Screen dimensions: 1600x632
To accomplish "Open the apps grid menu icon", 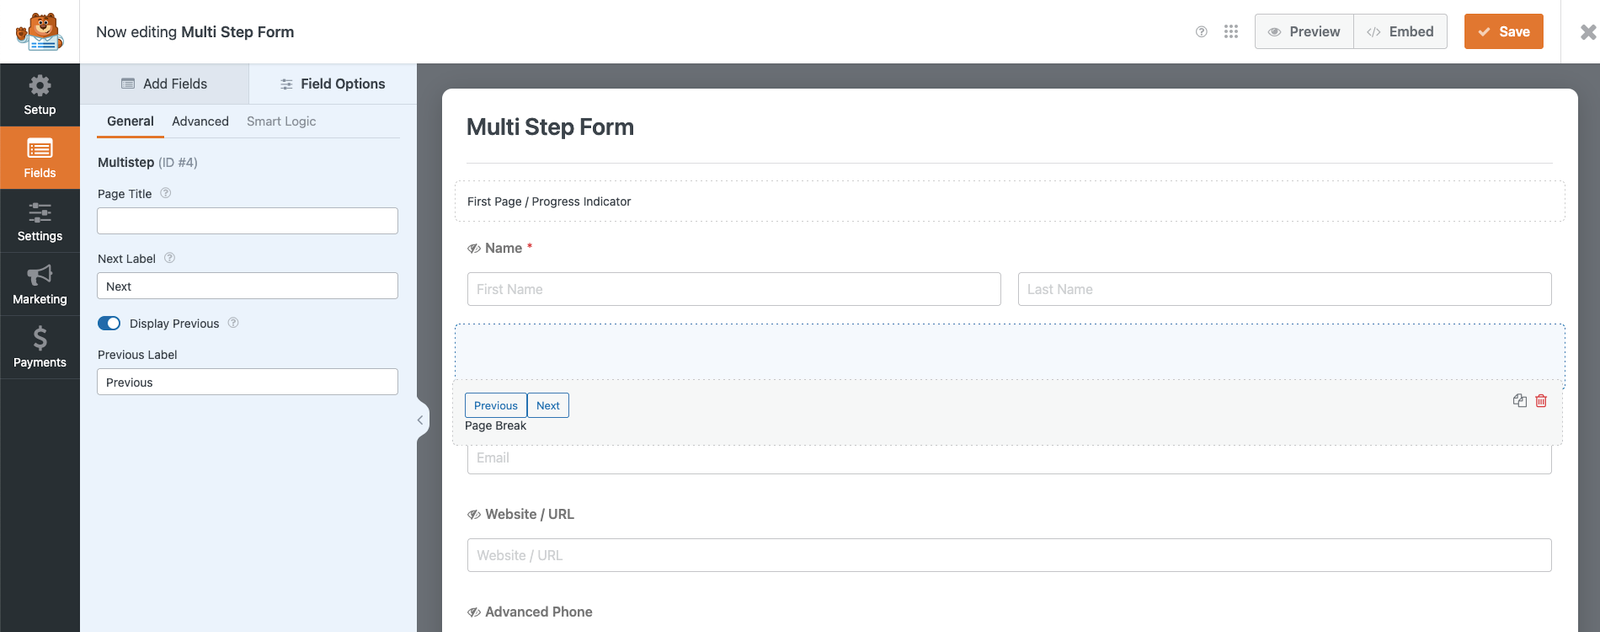I will click(1231, 32).
